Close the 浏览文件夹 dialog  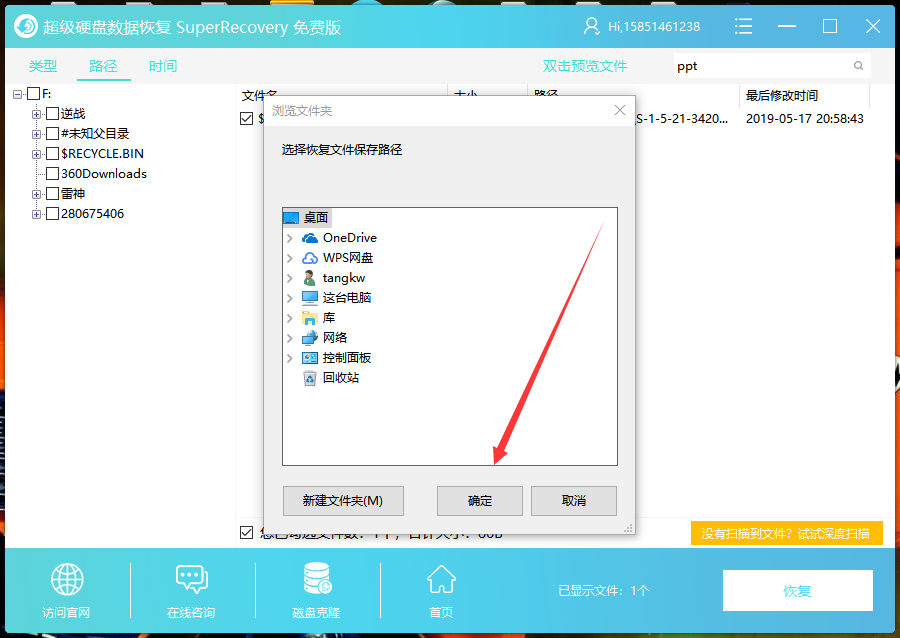620,110
